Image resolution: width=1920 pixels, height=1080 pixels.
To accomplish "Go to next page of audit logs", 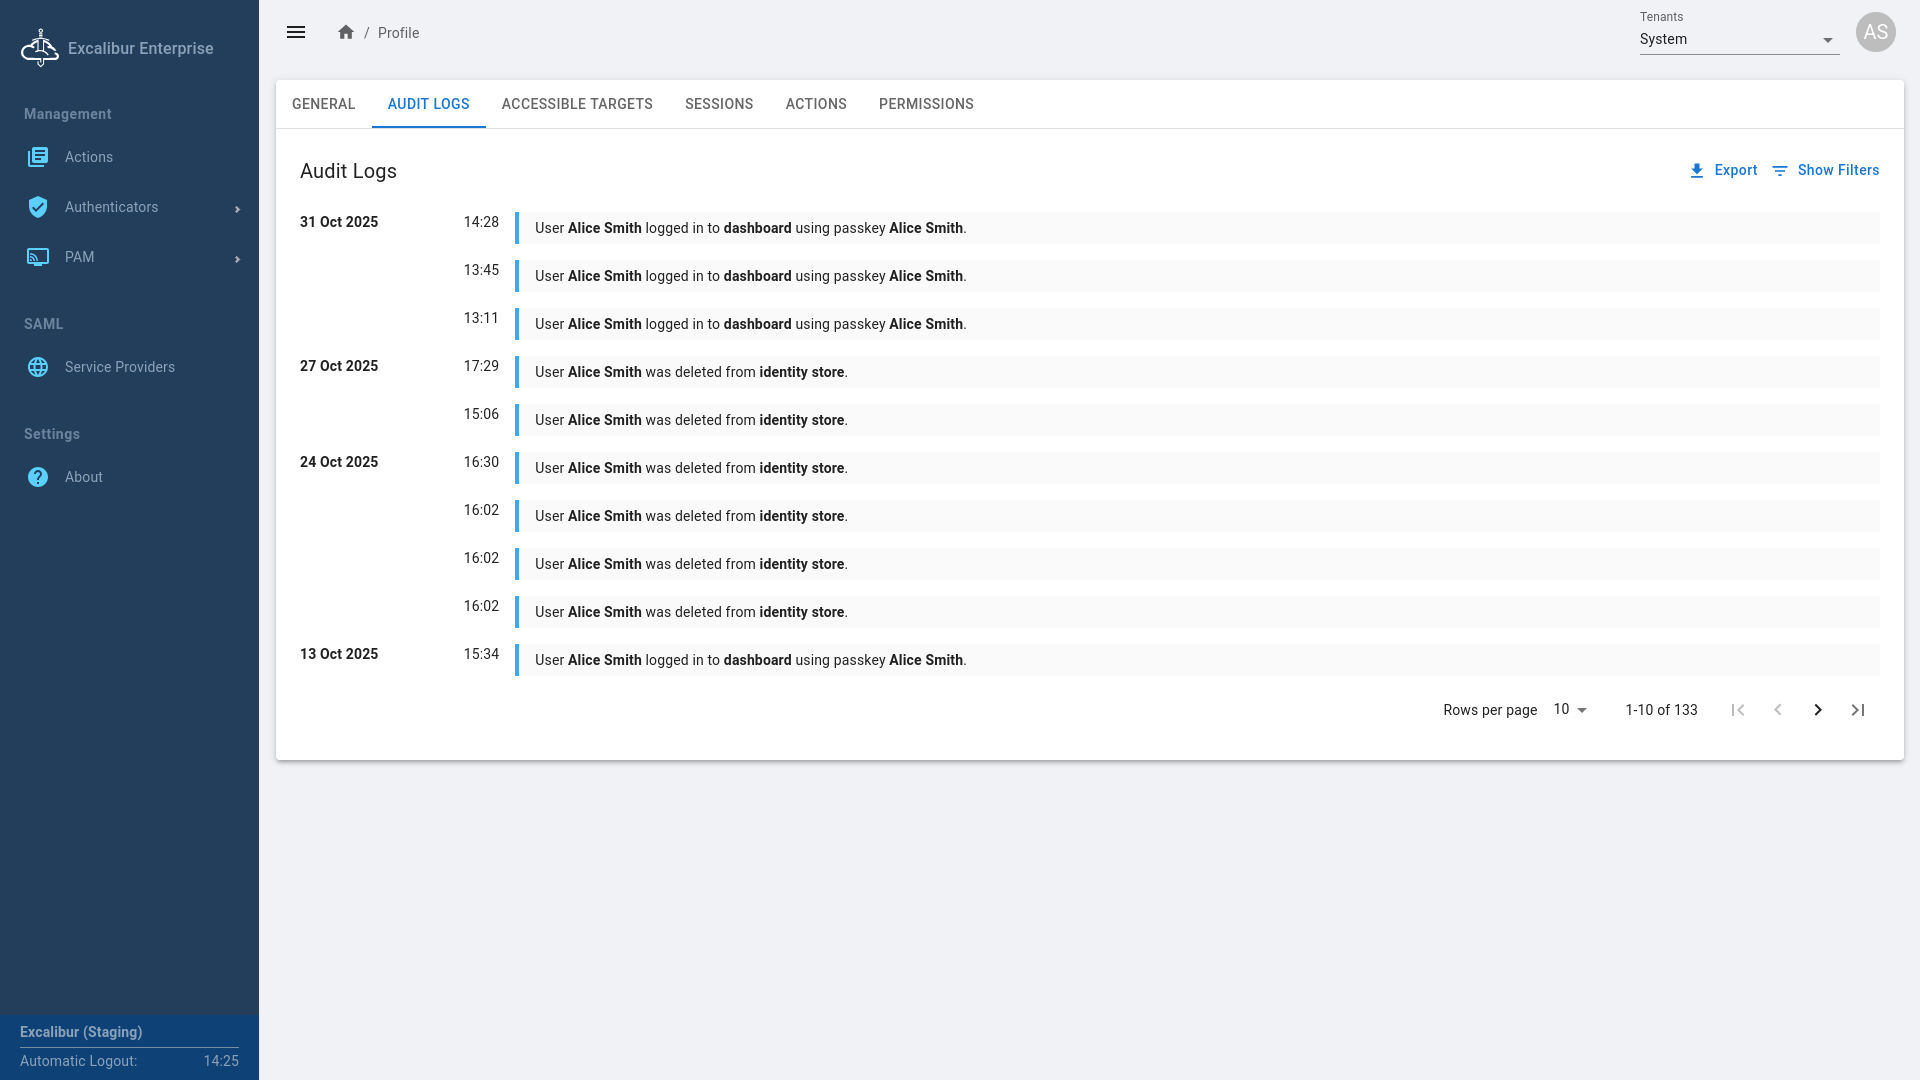I will click(x=1817, y=710).
